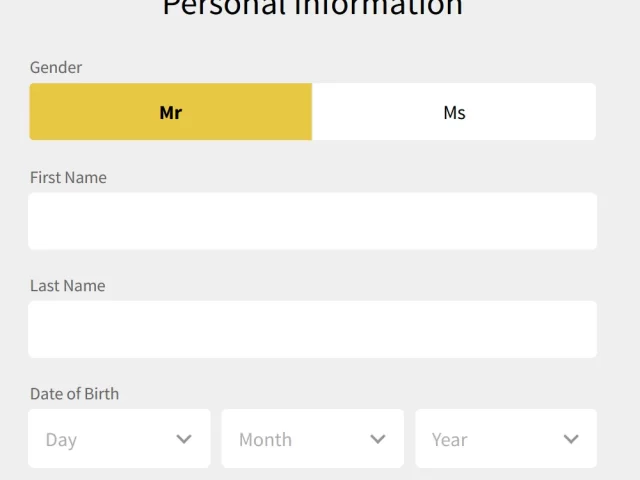The width and height of the screenshot is (640, 480).
Task: Click the yellow highlighted gender segment
Action: [x=171, y=112]
